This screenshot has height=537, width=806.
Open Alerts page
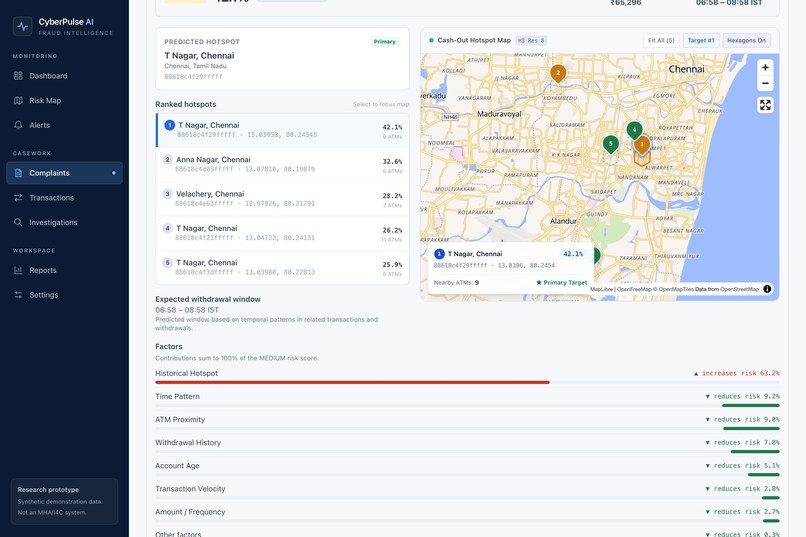point(64,125)
